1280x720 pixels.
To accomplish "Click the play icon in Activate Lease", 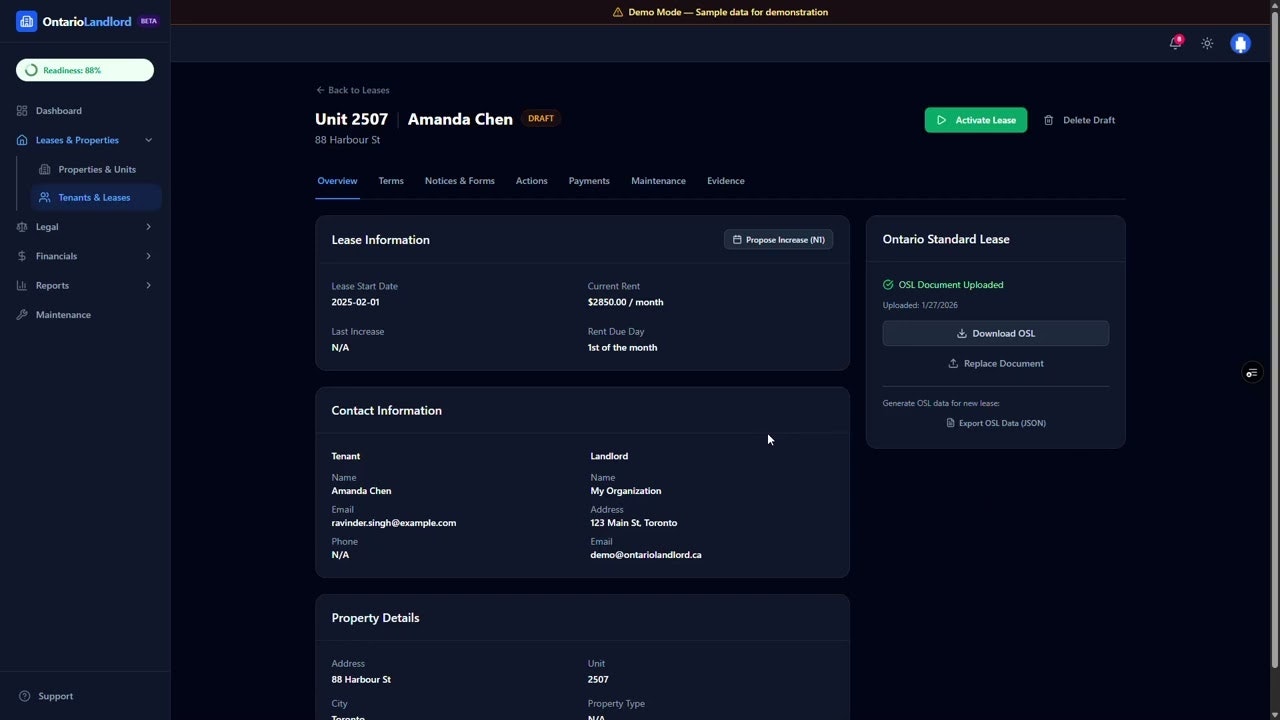I will (x=942, y=120).
